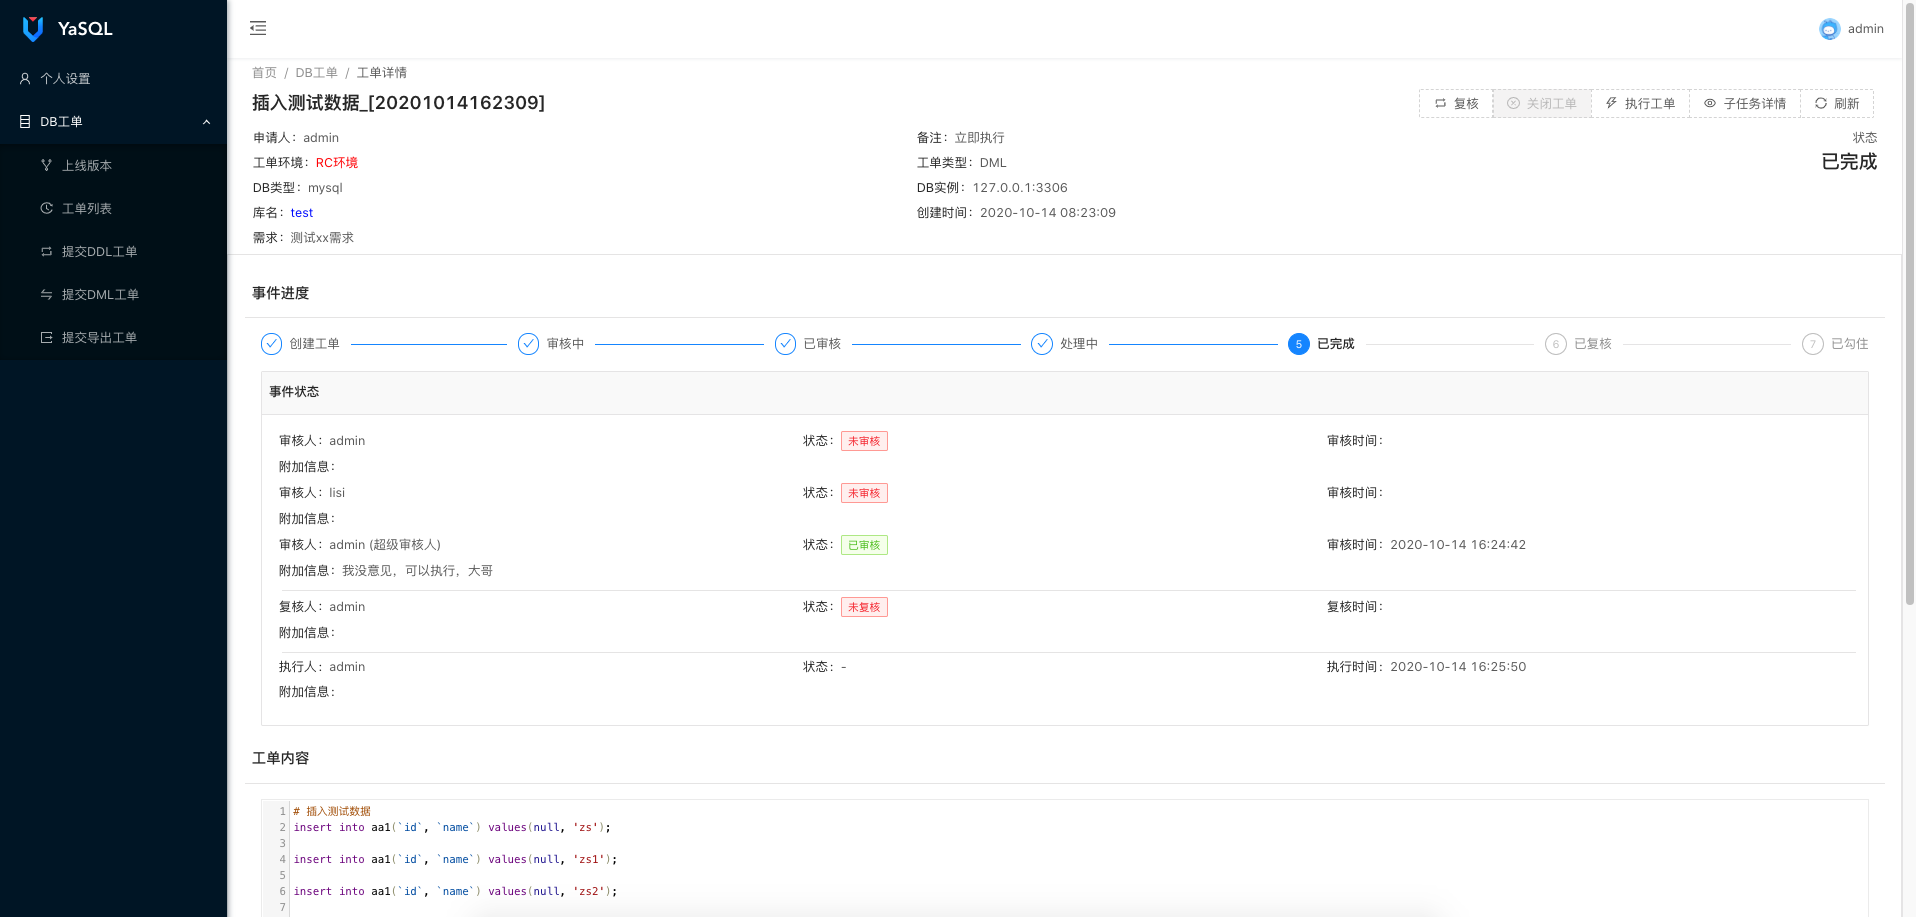Screen dimensions: 1916x917
Task: Click the 未审核 tag for reviewer lisi
Action: click(864, 493)
